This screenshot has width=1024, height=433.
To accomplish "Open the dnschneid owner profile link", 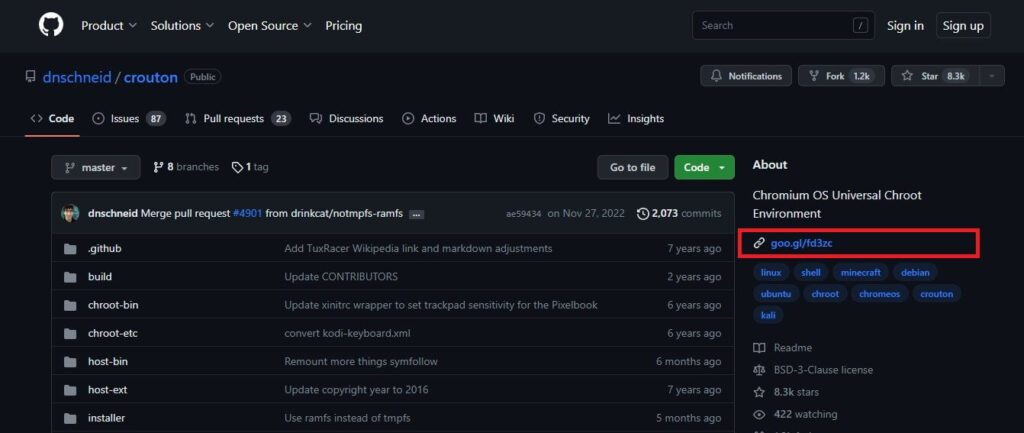I will point(77,77).
